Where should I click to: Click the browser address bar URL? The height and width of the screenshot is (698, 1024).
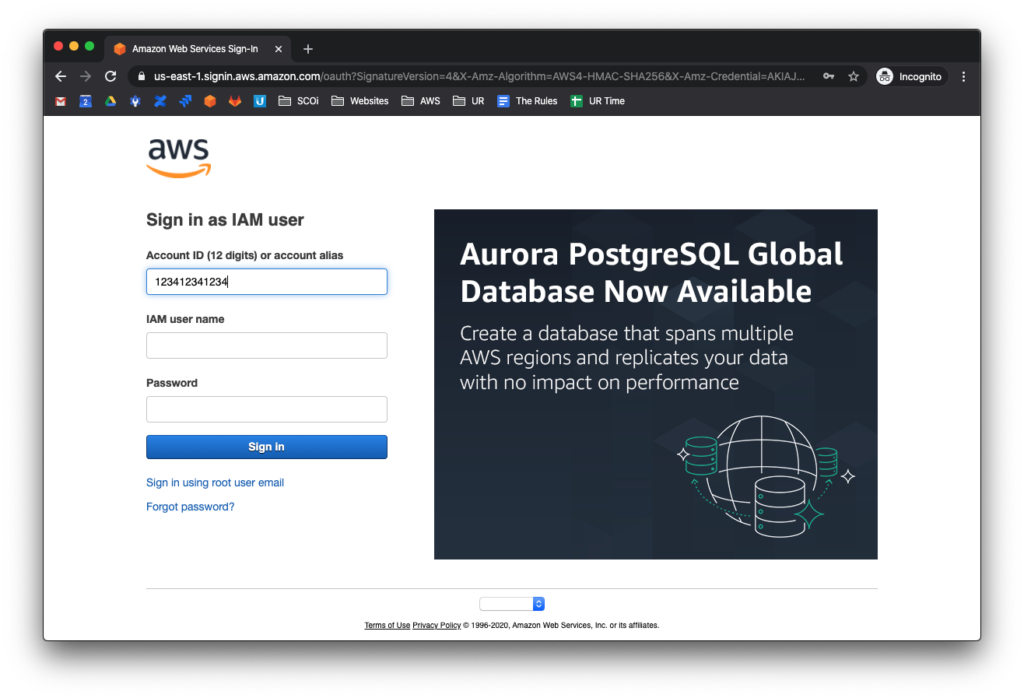point(479,76)
